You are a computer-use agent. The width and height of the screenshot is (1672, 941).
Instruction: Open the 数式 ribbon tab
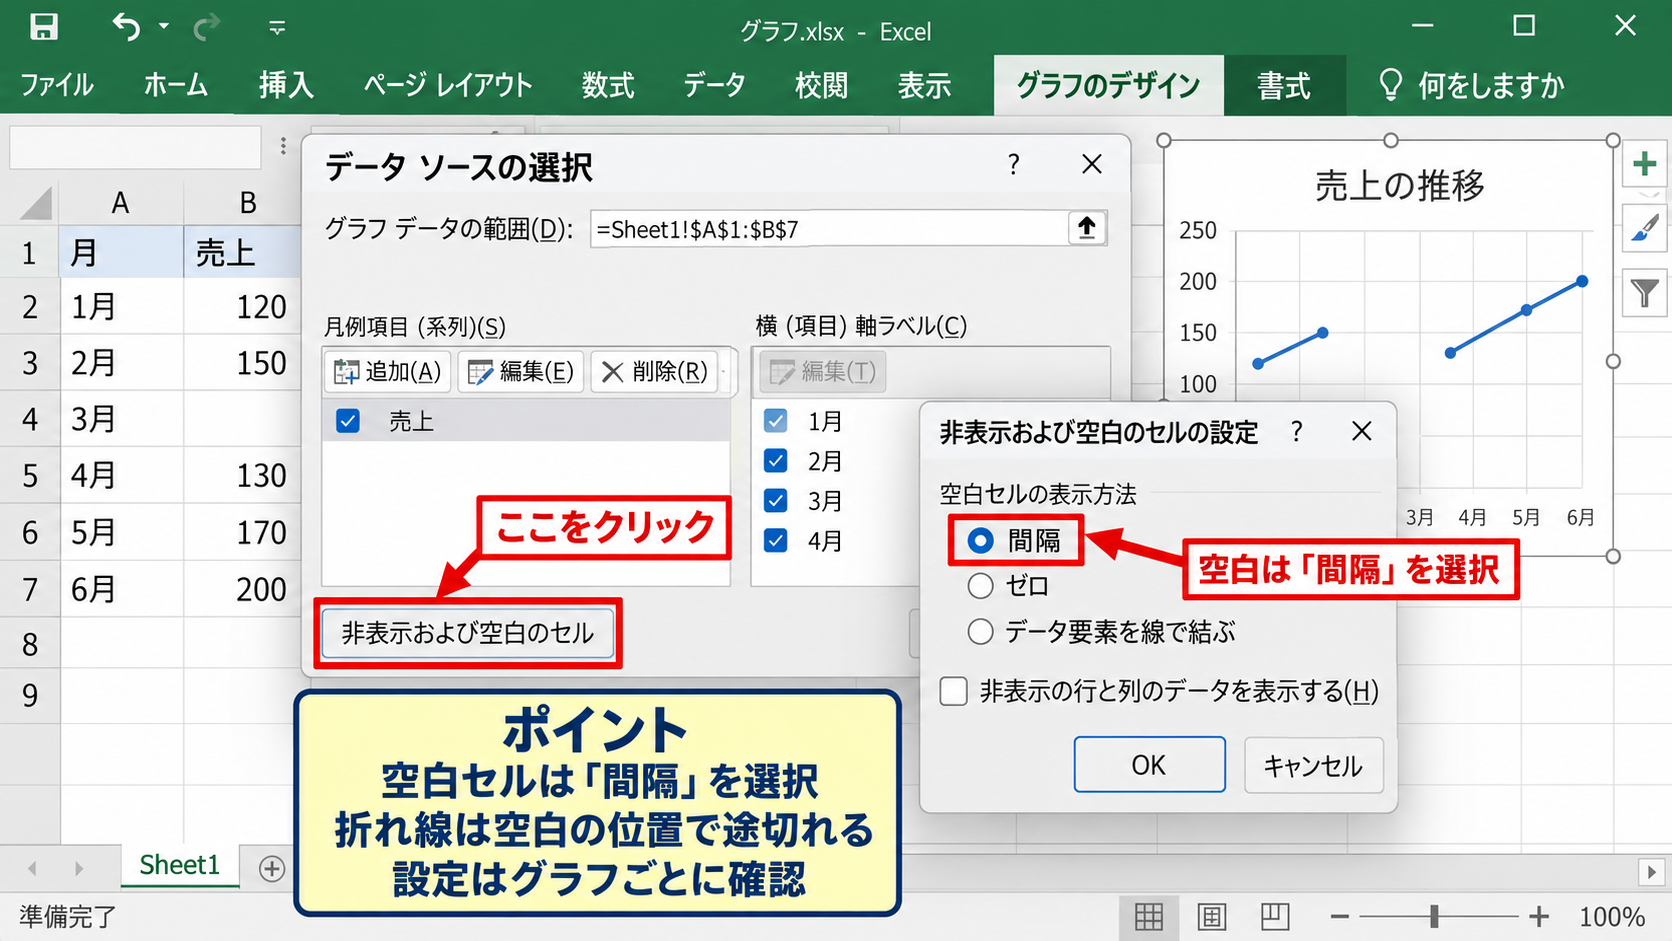(608, 85)
